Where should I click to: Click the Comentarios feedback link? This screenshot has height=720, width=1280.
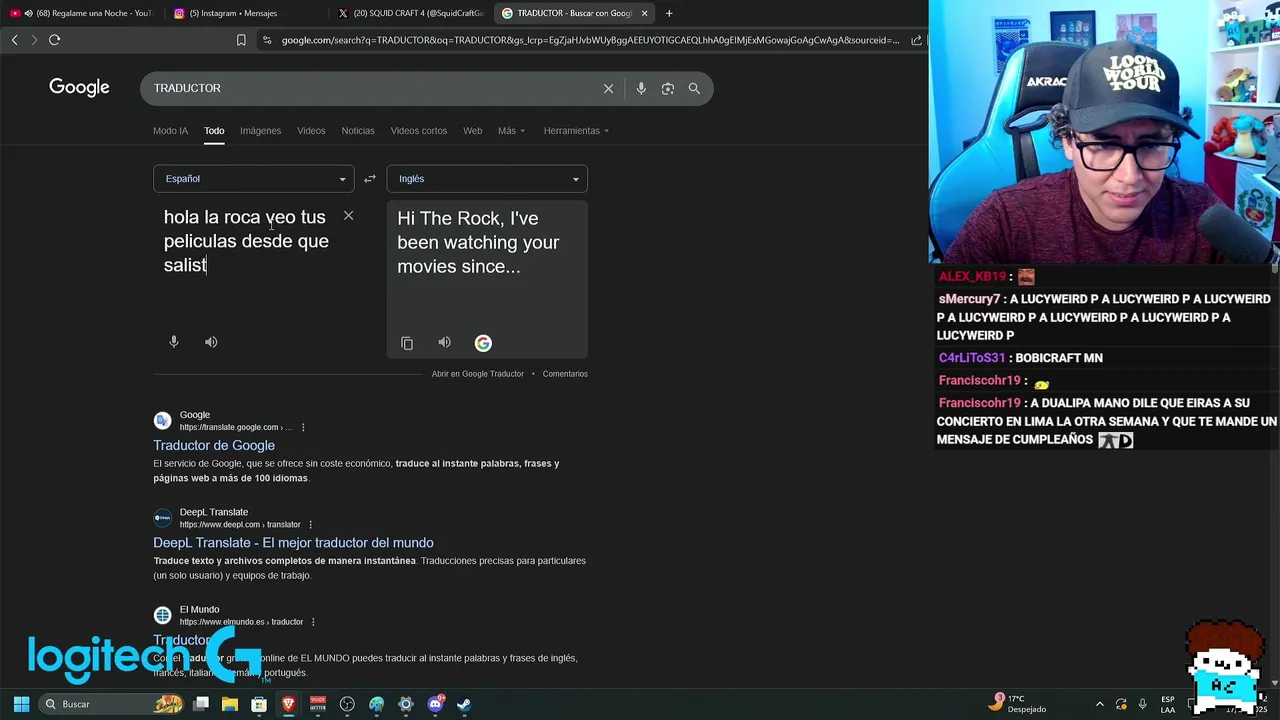pyautogui.click(x=565, y=374)
